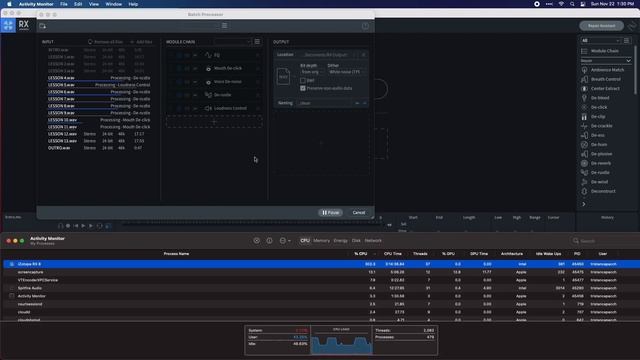Open macOS Spotlight search icon
This screenshot has height=360, width=640.
coord(572,4)
